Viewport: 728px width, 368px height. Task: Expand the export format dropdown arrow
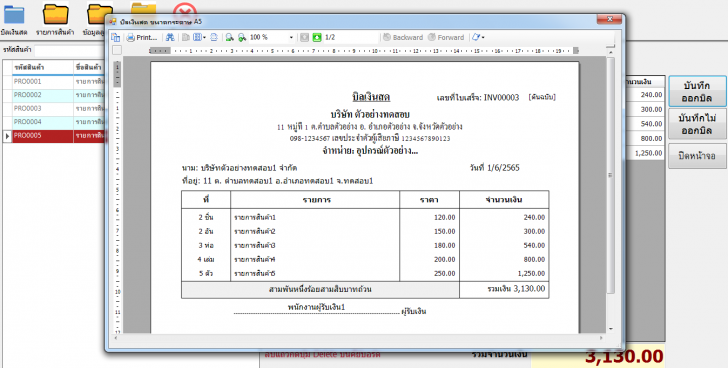483,37
